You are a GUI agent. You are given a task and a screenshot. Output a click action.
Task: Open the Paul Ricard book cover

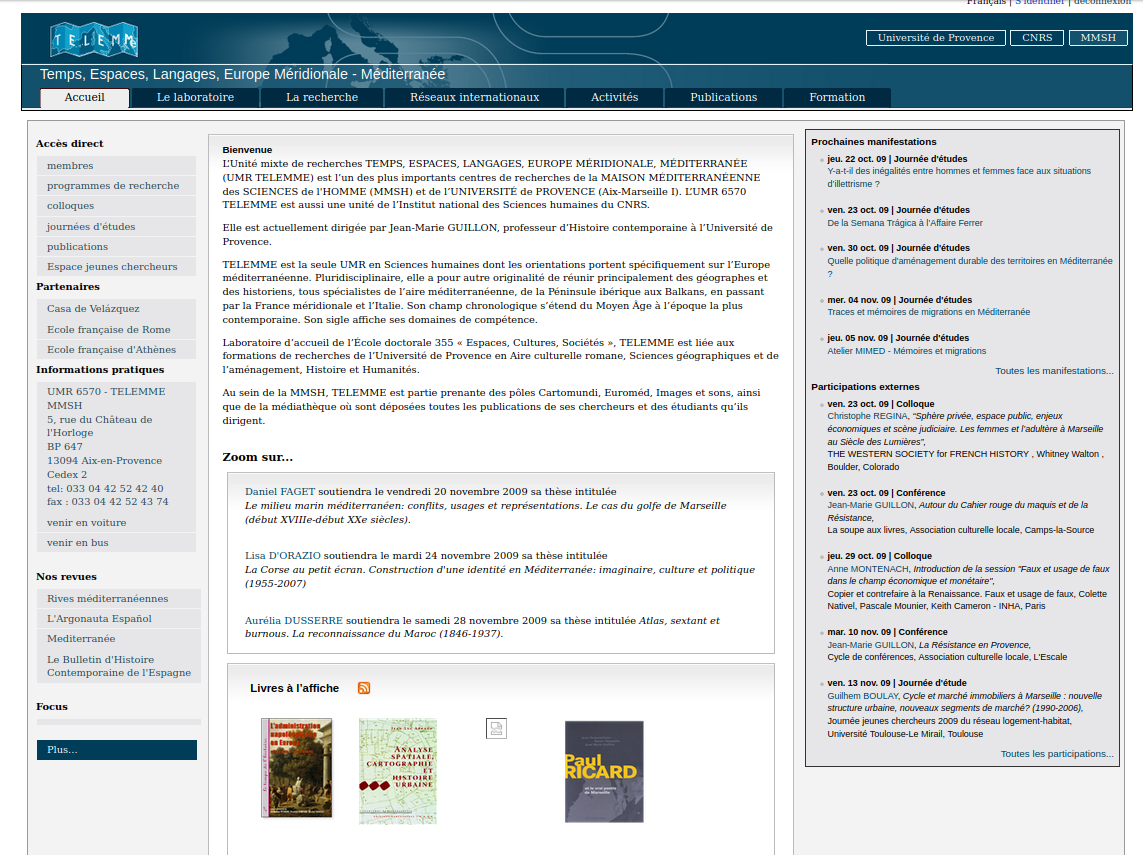click(604, 771)
